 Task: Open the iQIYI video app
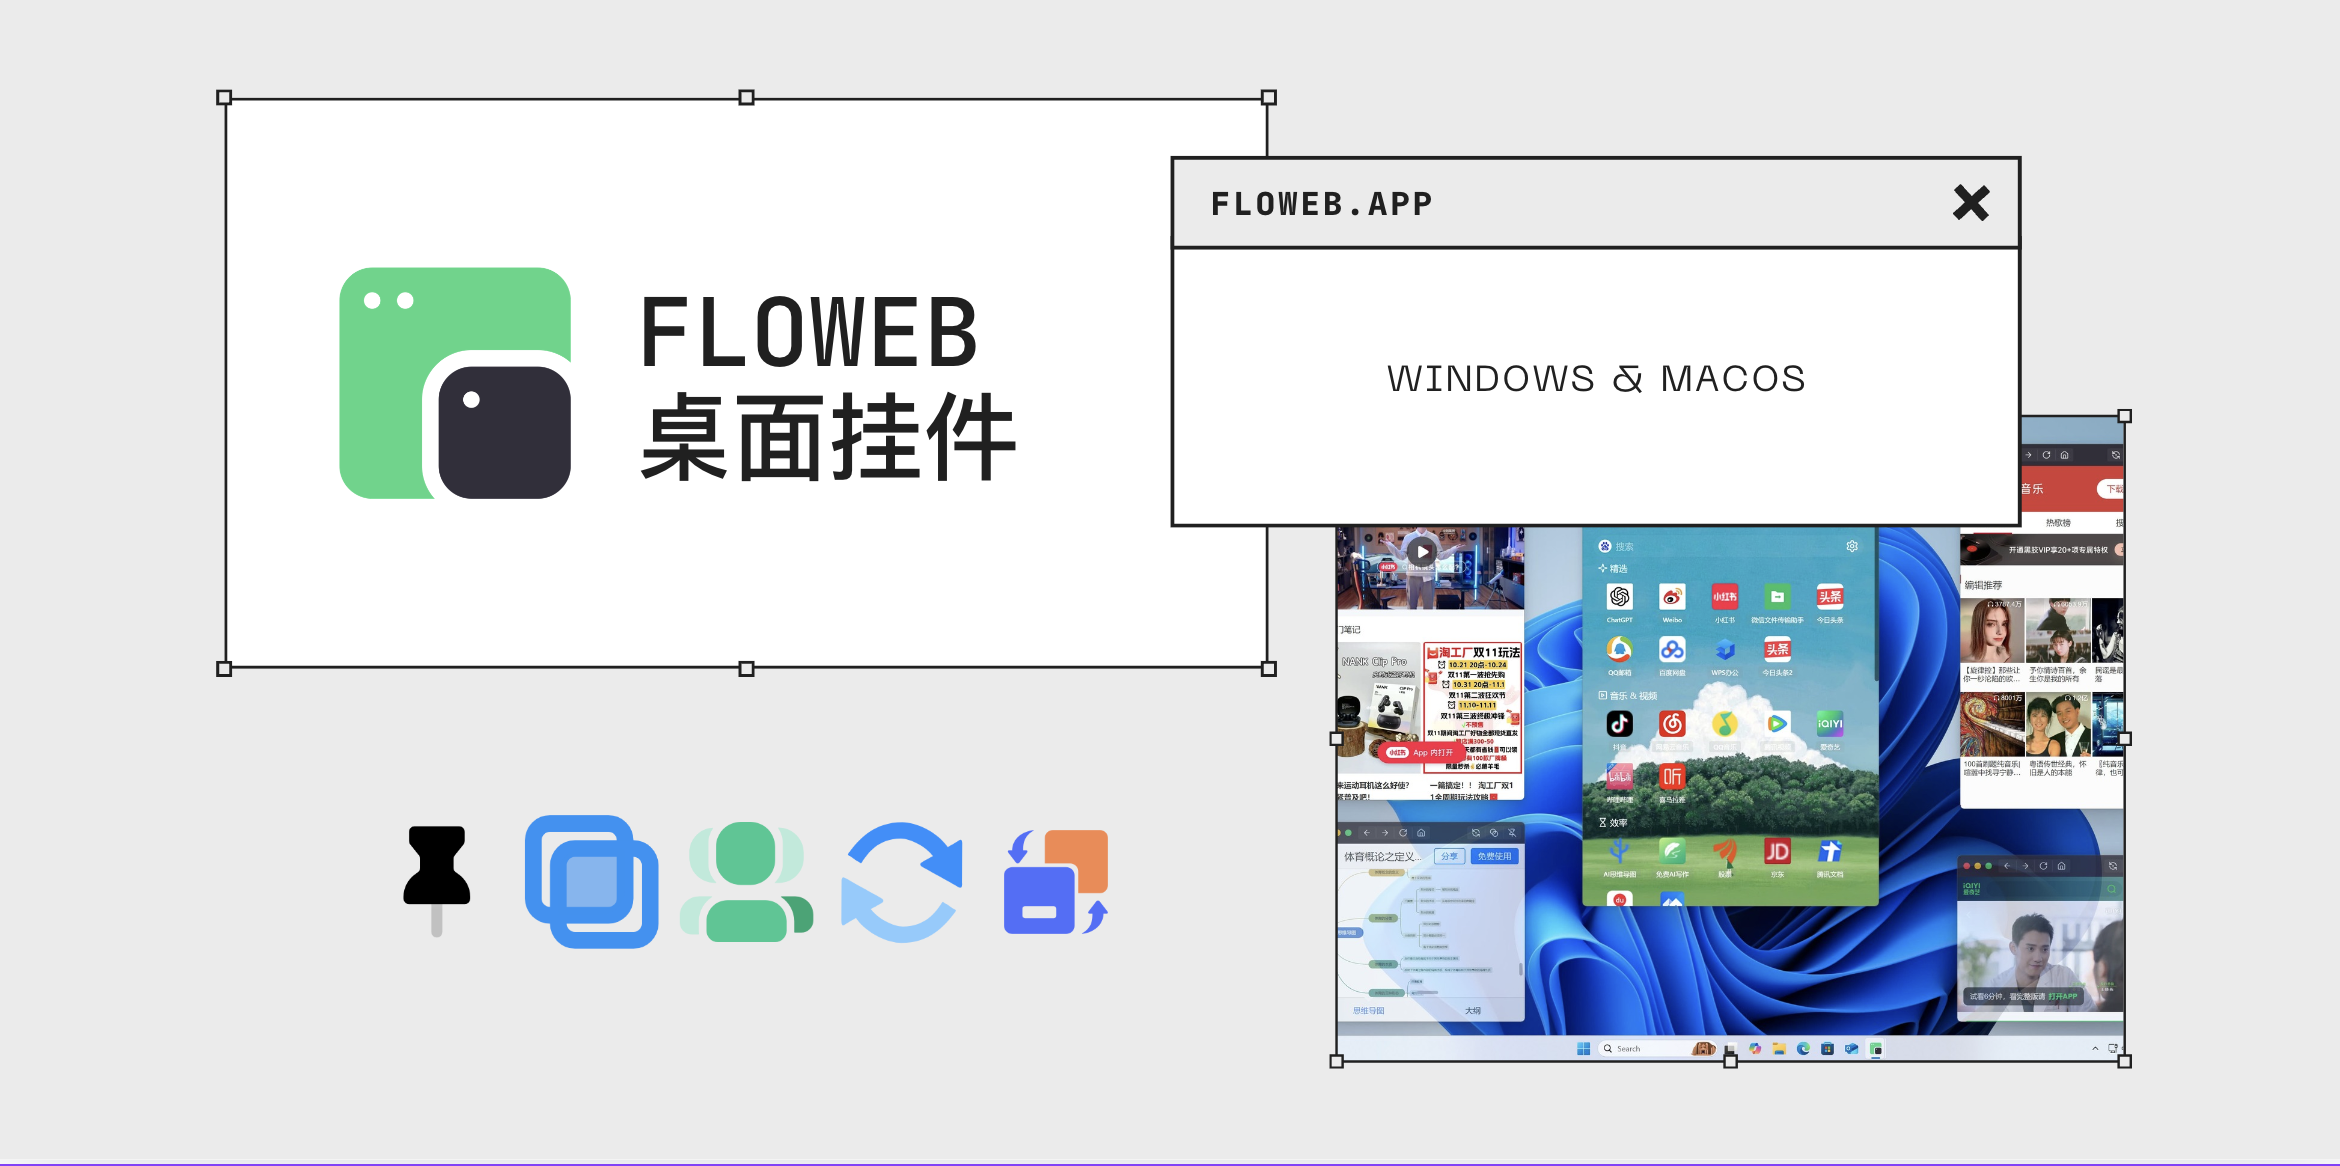pos(1829,724)
